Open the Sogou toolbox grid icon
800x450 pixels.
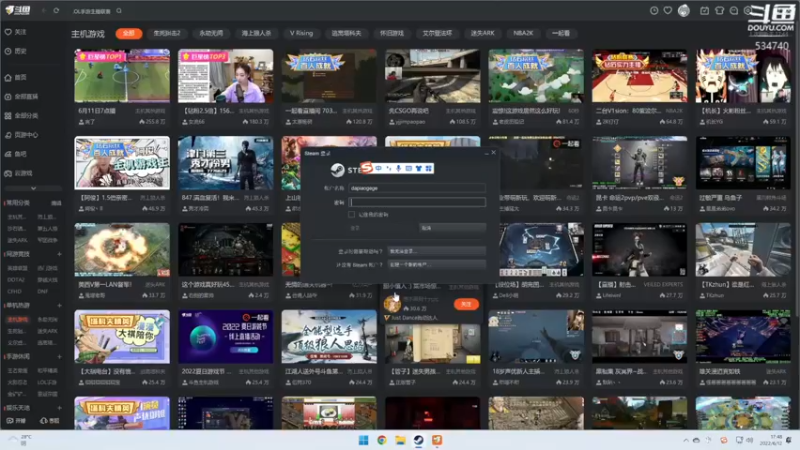429,168
